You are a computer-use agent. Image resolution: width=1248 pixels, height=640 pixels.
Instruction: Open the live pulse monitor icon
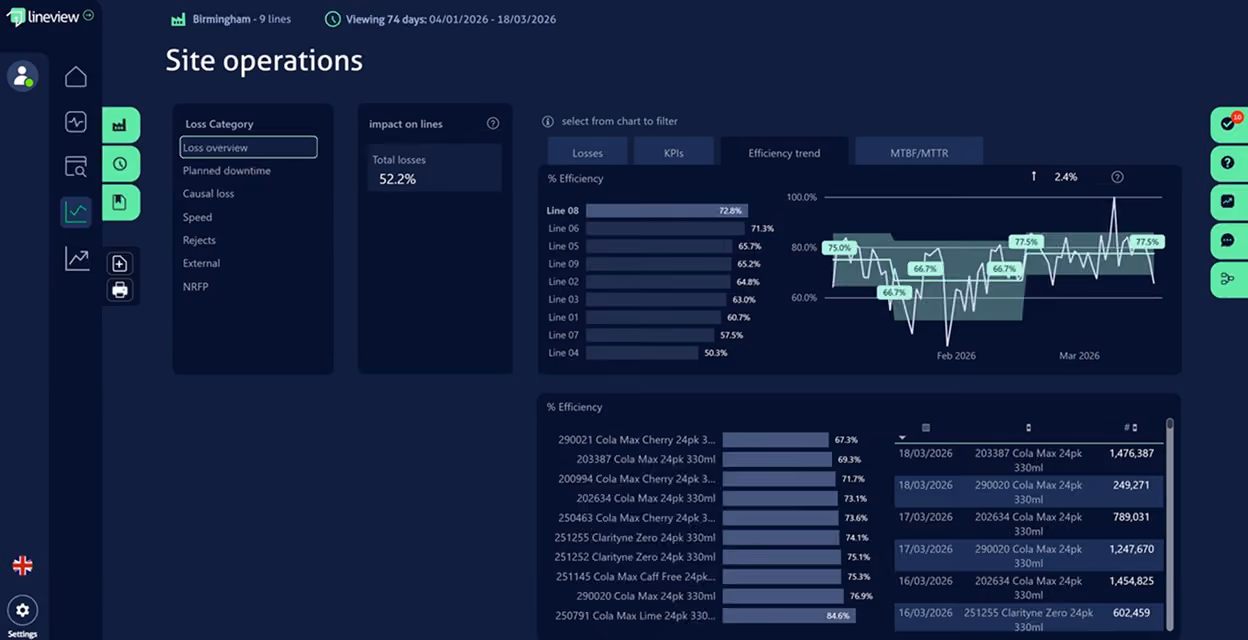76,122
